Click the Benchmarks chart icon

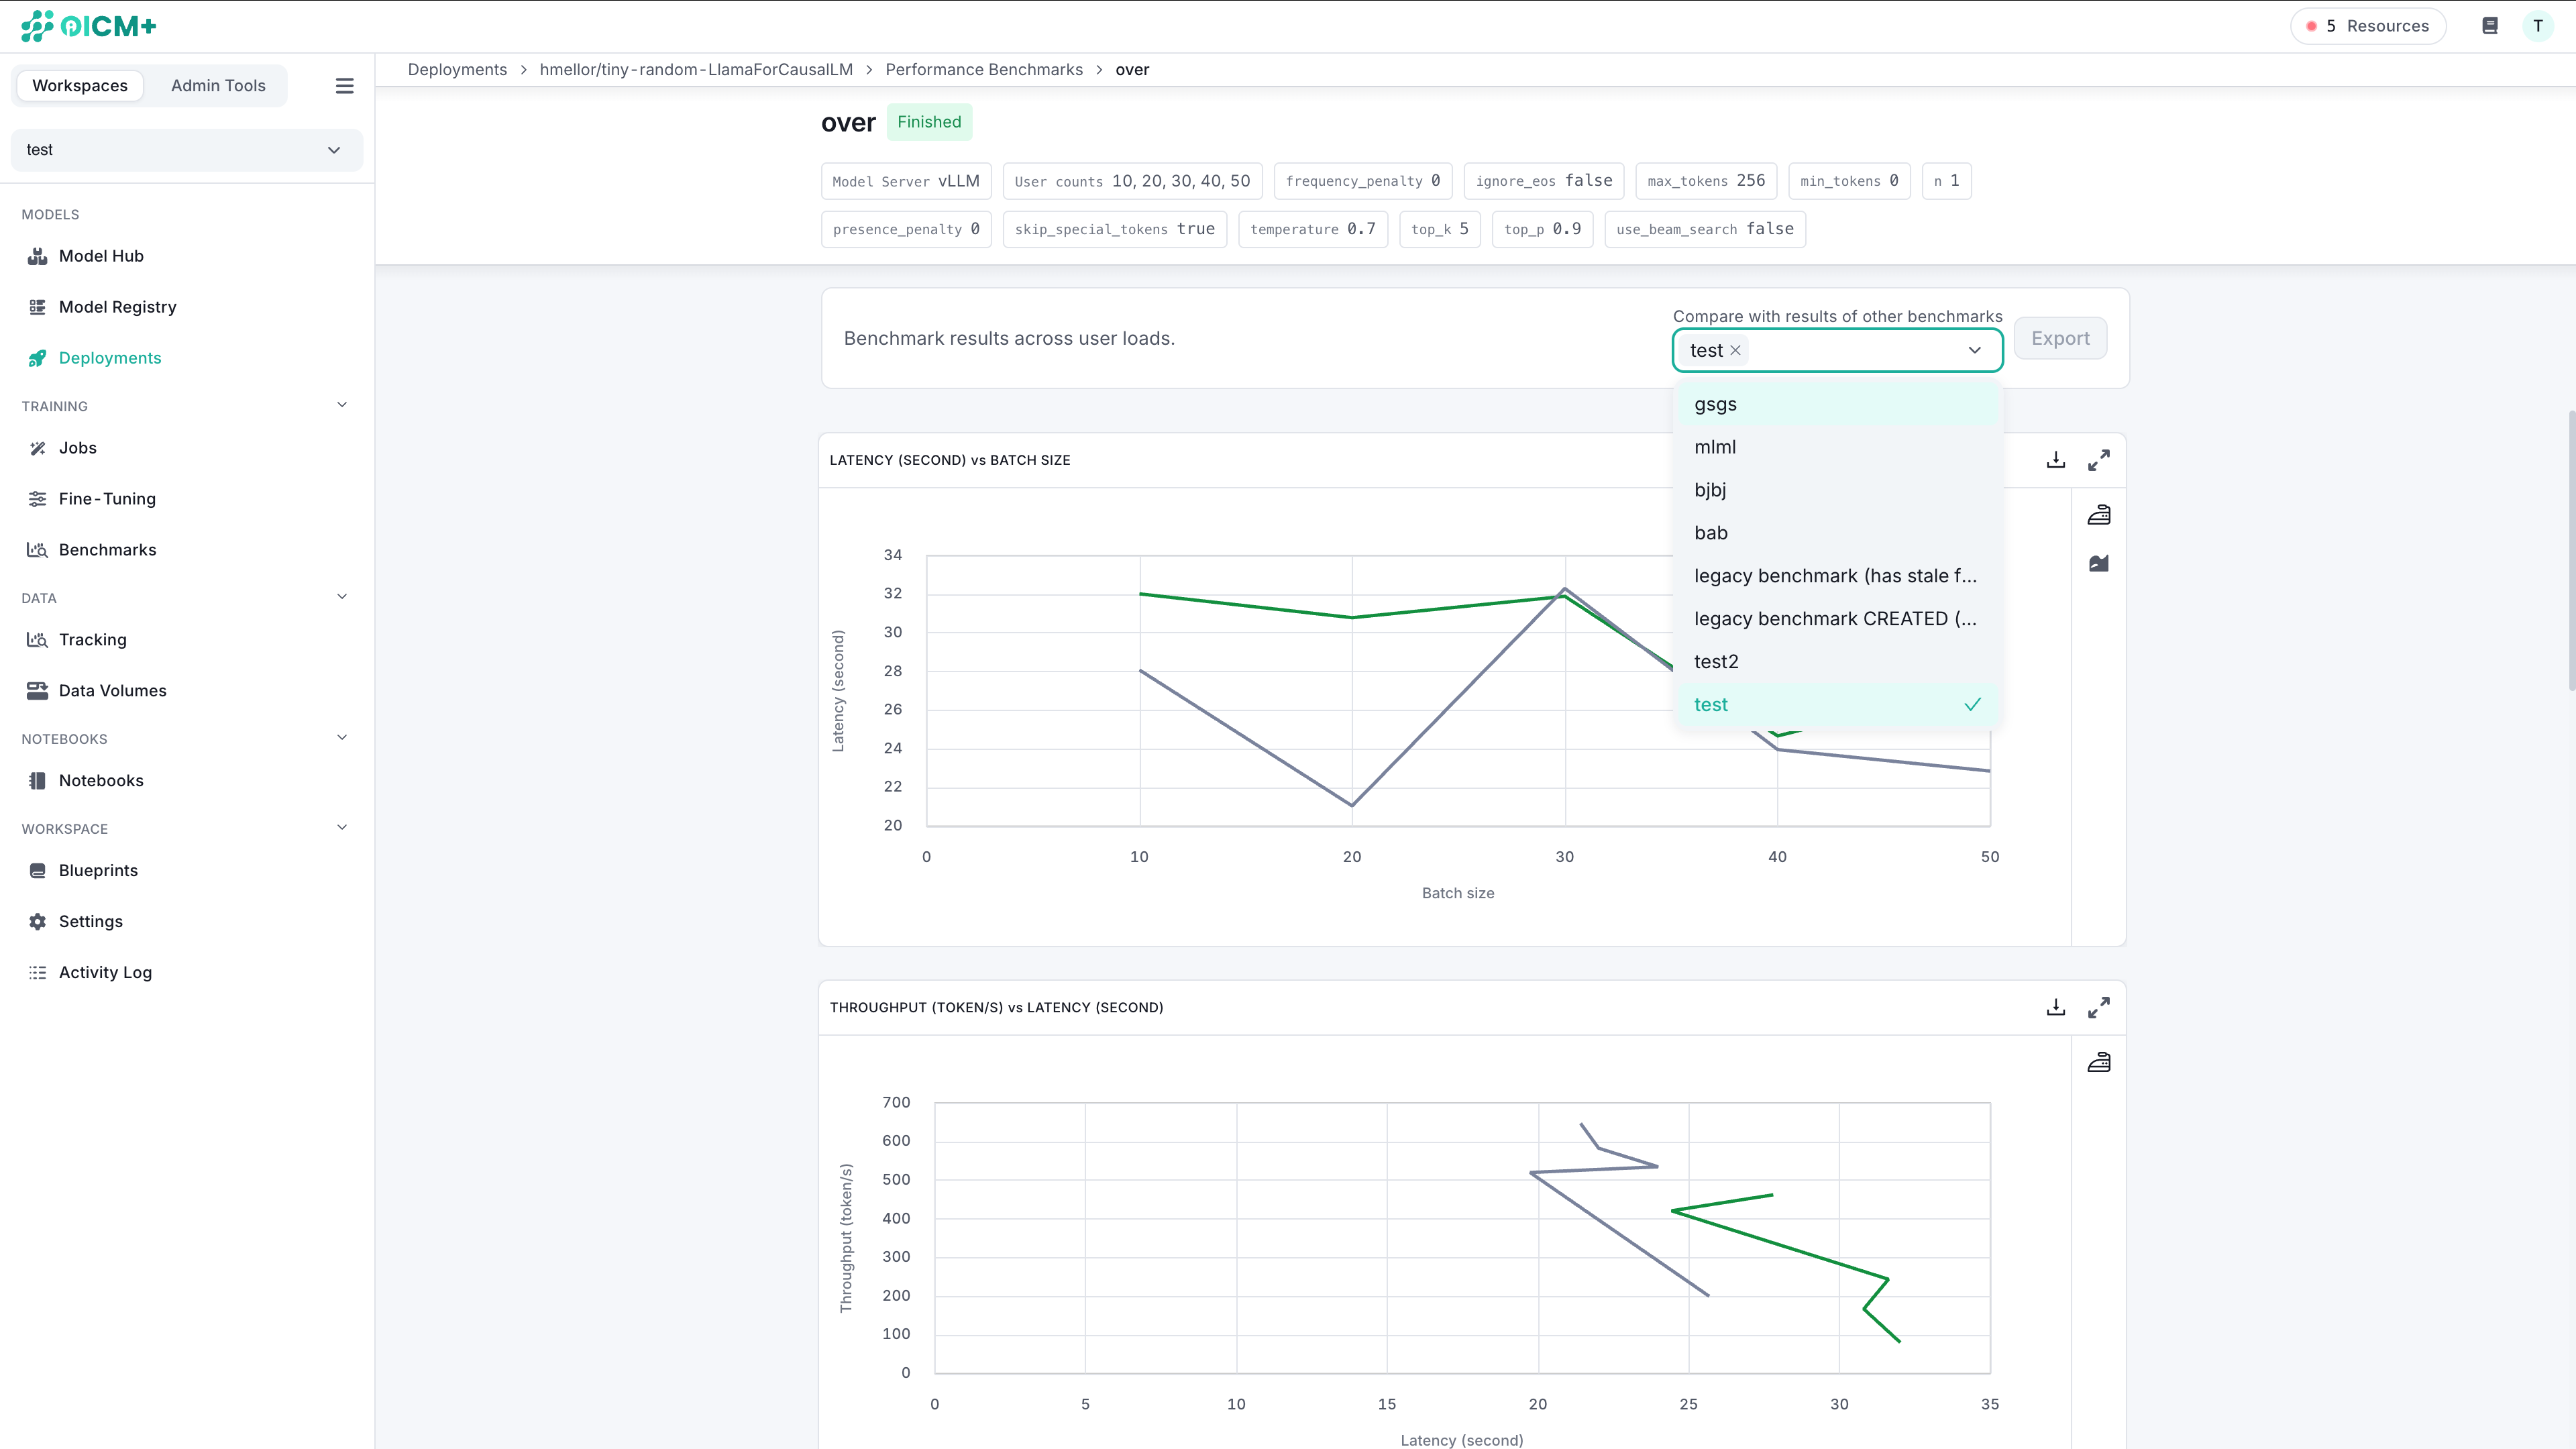click(x=37, y=550)
